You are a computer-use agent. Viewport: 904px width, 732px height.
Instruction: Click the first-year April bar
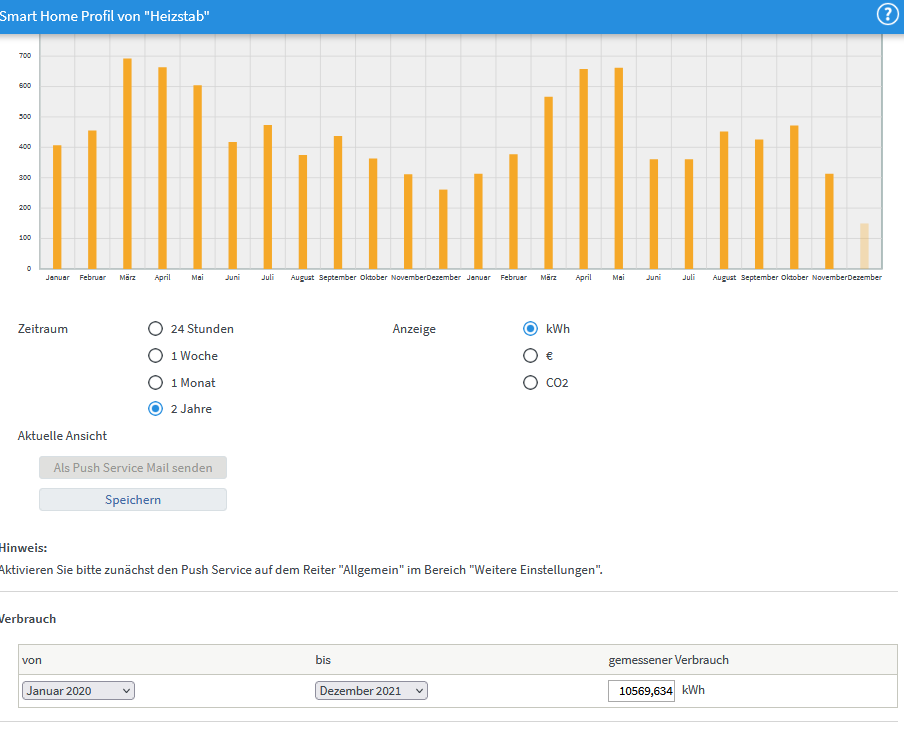tap(162, 168)
